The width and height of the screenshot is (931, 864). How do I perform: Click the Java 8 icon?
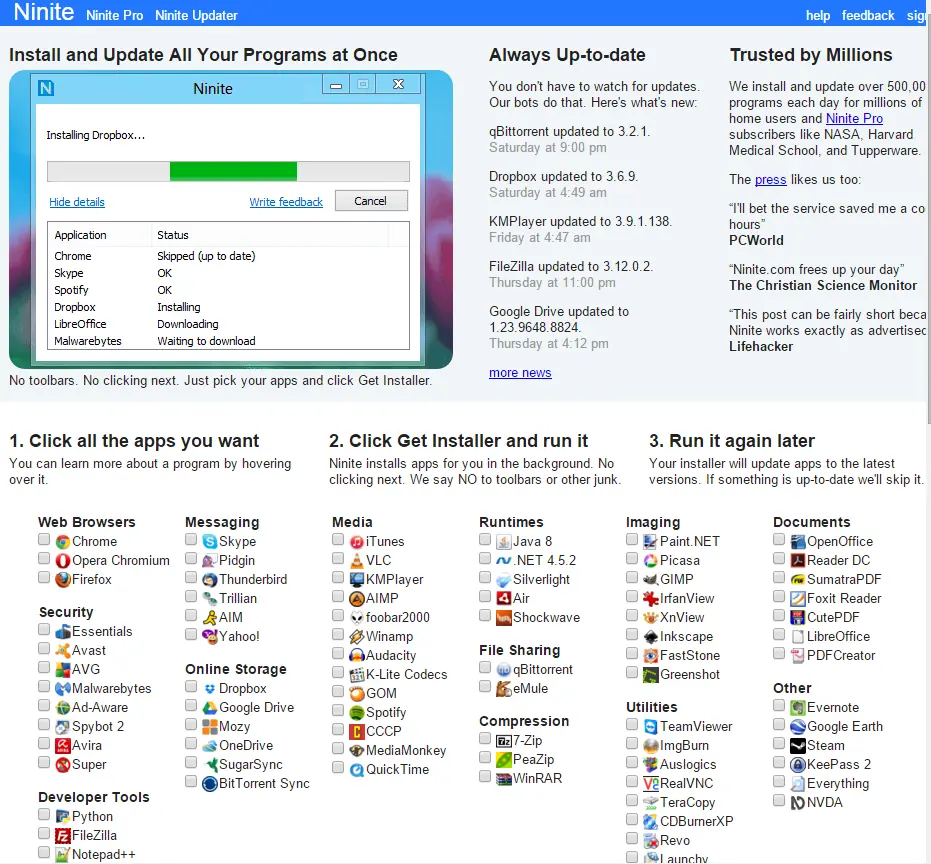[x=504, y=542]
